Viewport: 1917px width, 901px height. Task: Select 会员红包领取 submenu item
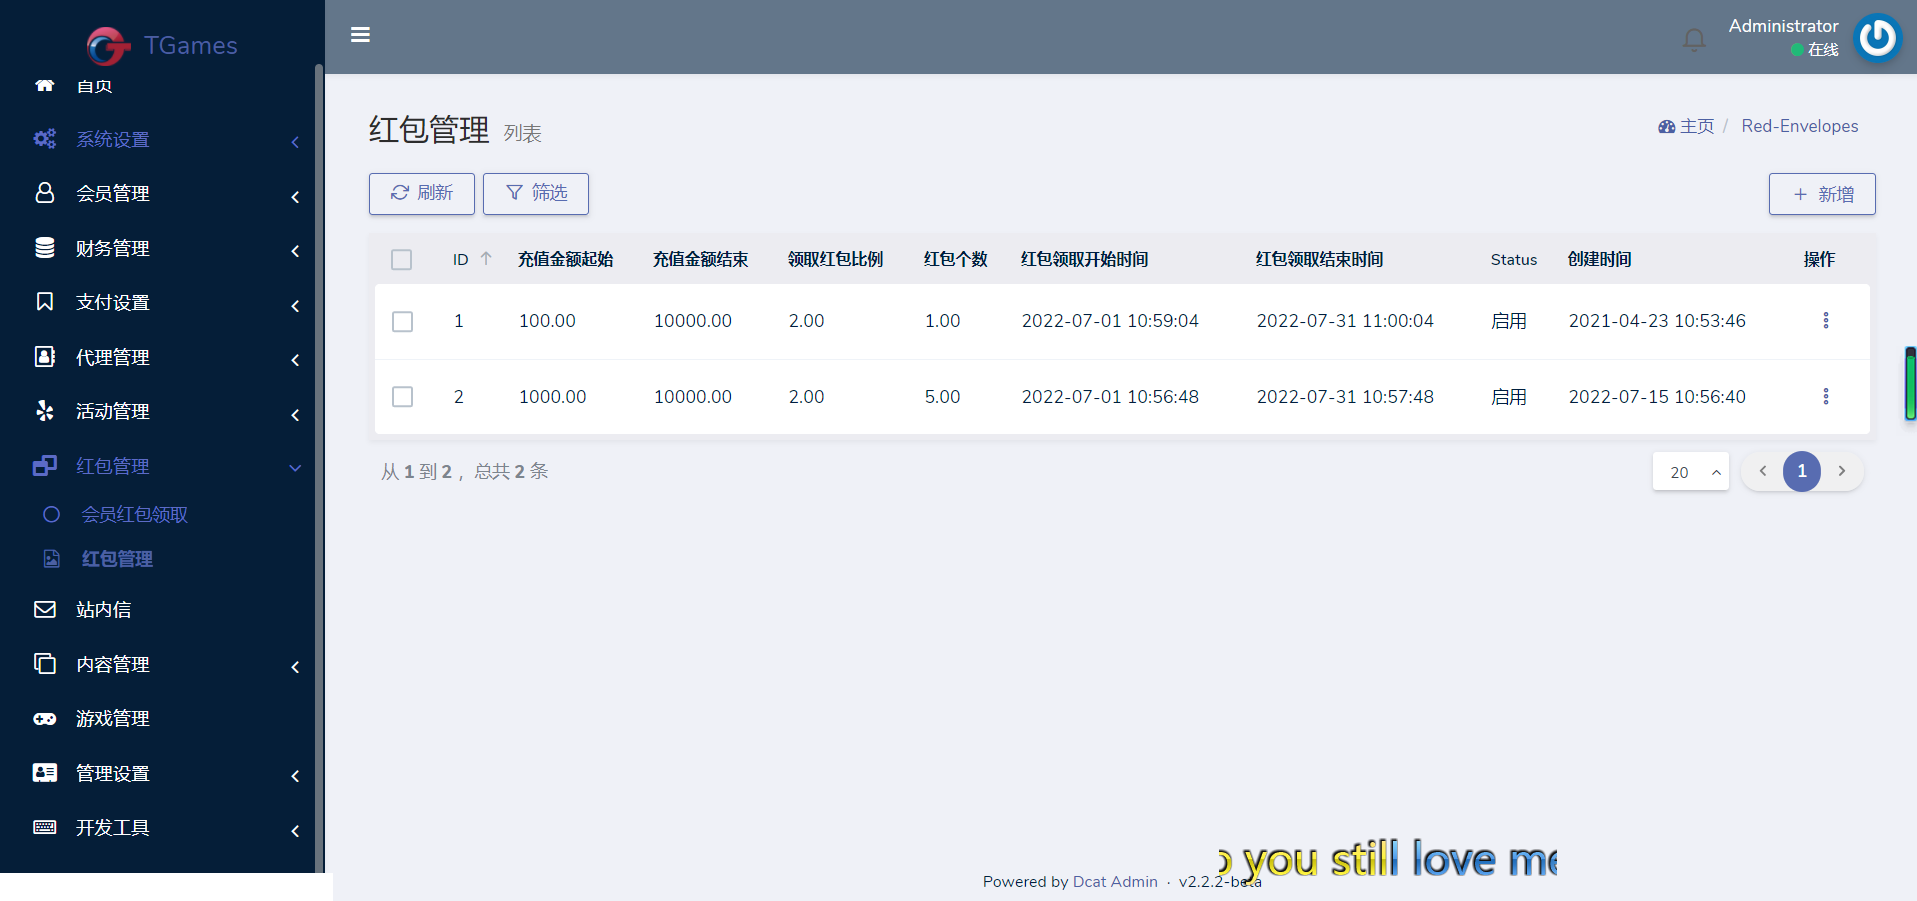tap(134, 515)
